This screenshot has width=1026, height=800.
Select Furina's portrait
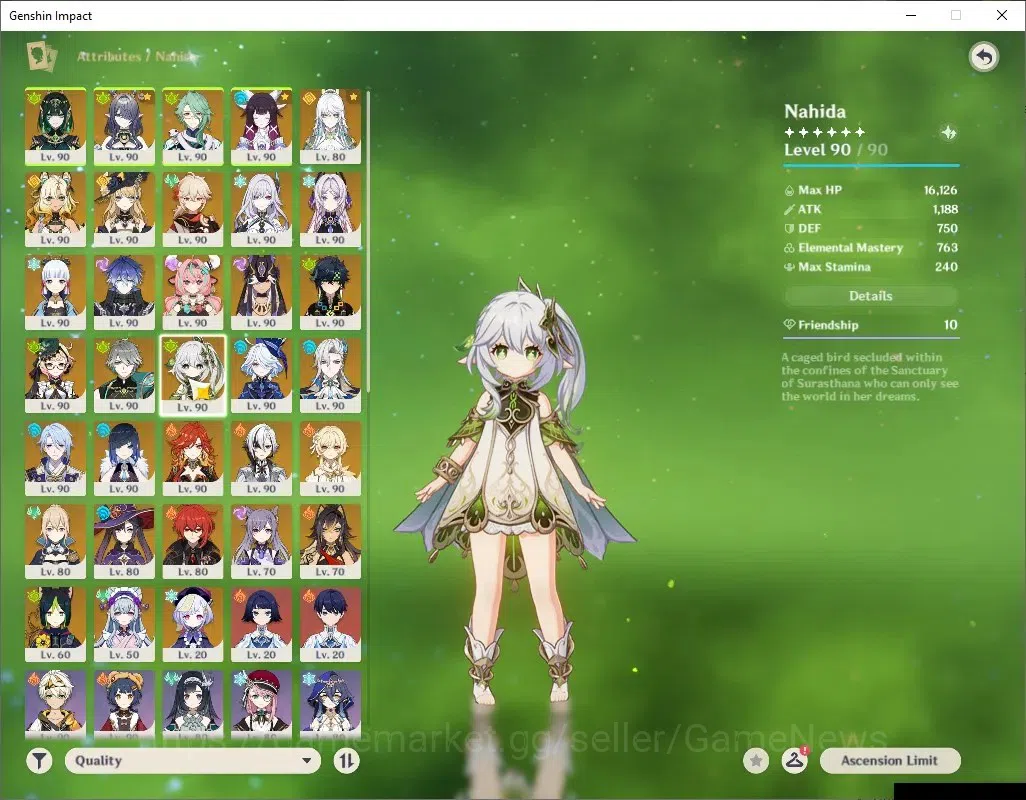click(262, 375)
